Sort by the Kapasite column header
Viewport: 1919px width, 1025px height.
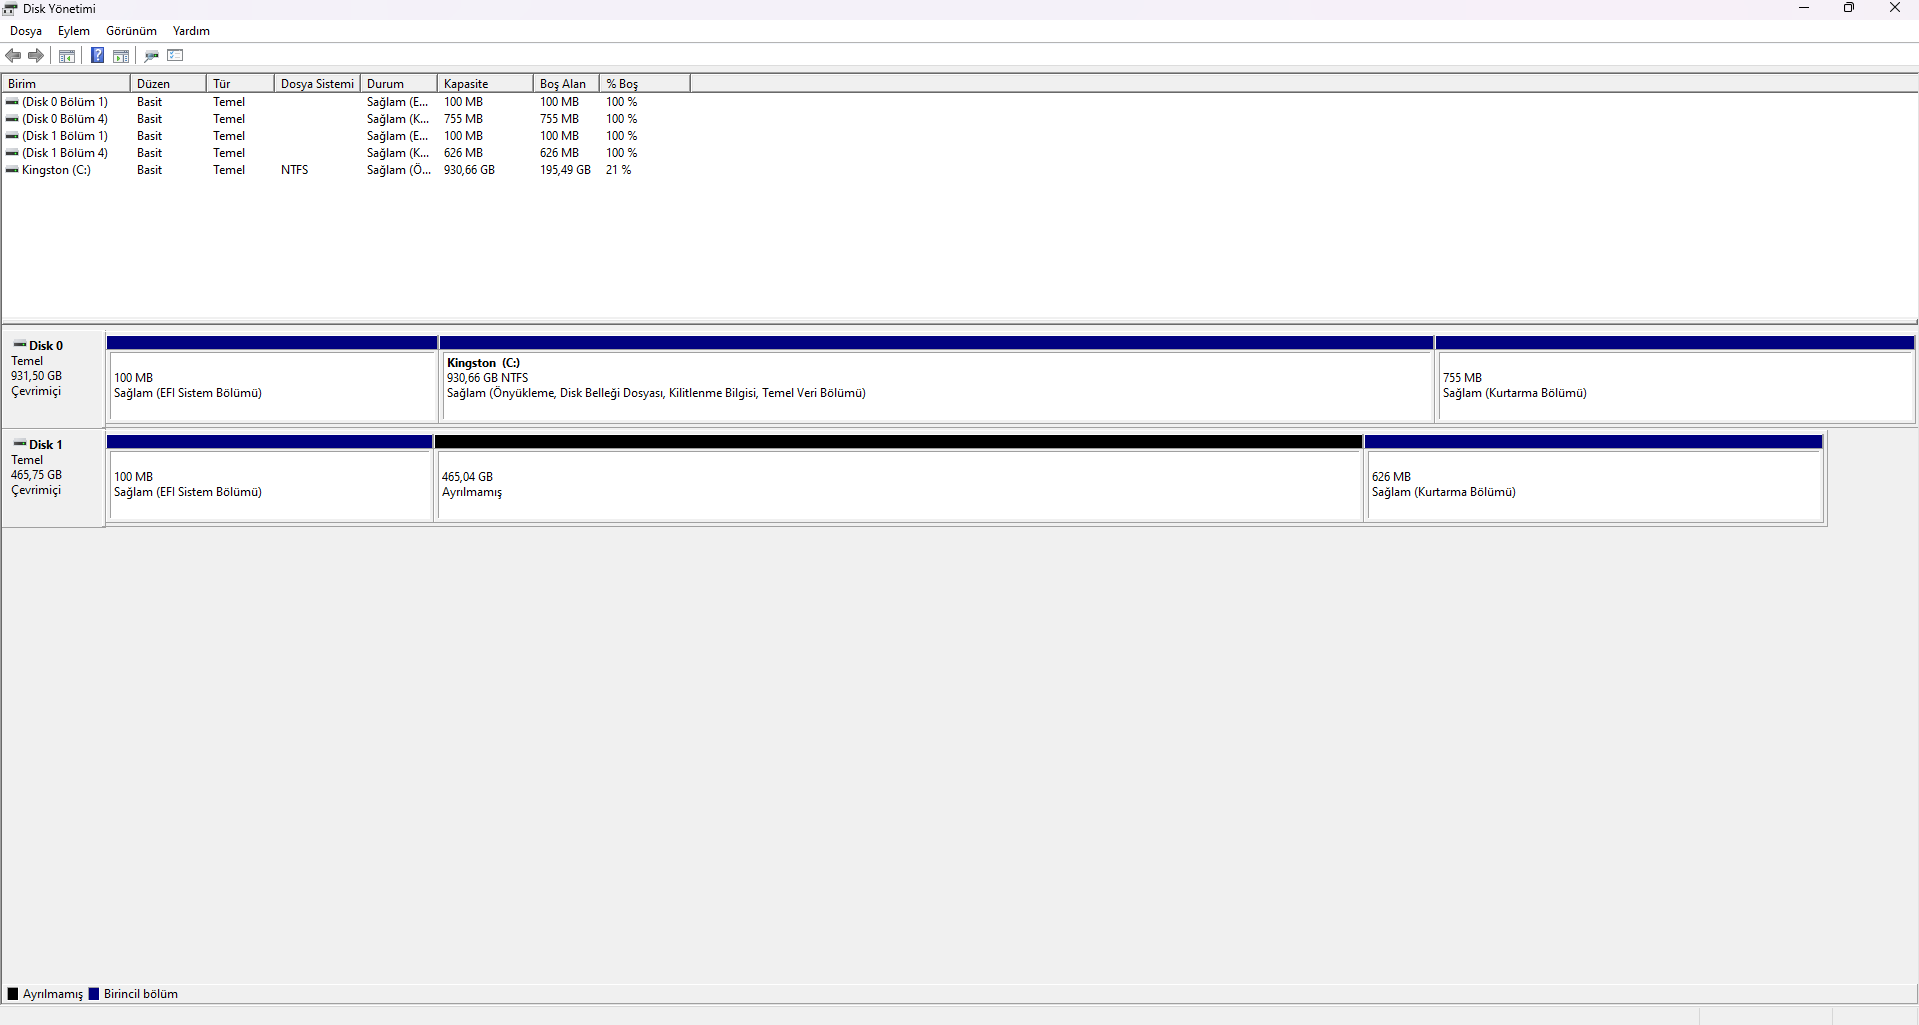[x=485, y=84]
